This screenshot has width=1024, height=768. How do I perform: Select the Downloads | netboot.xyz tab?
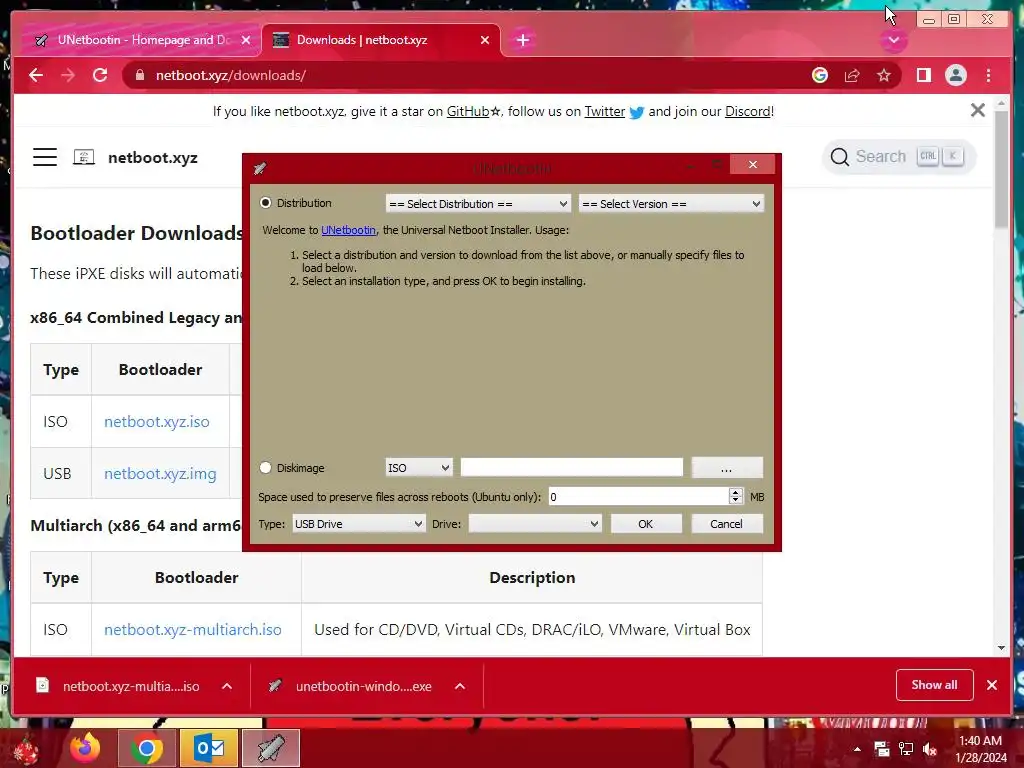[x=381, y=40]
